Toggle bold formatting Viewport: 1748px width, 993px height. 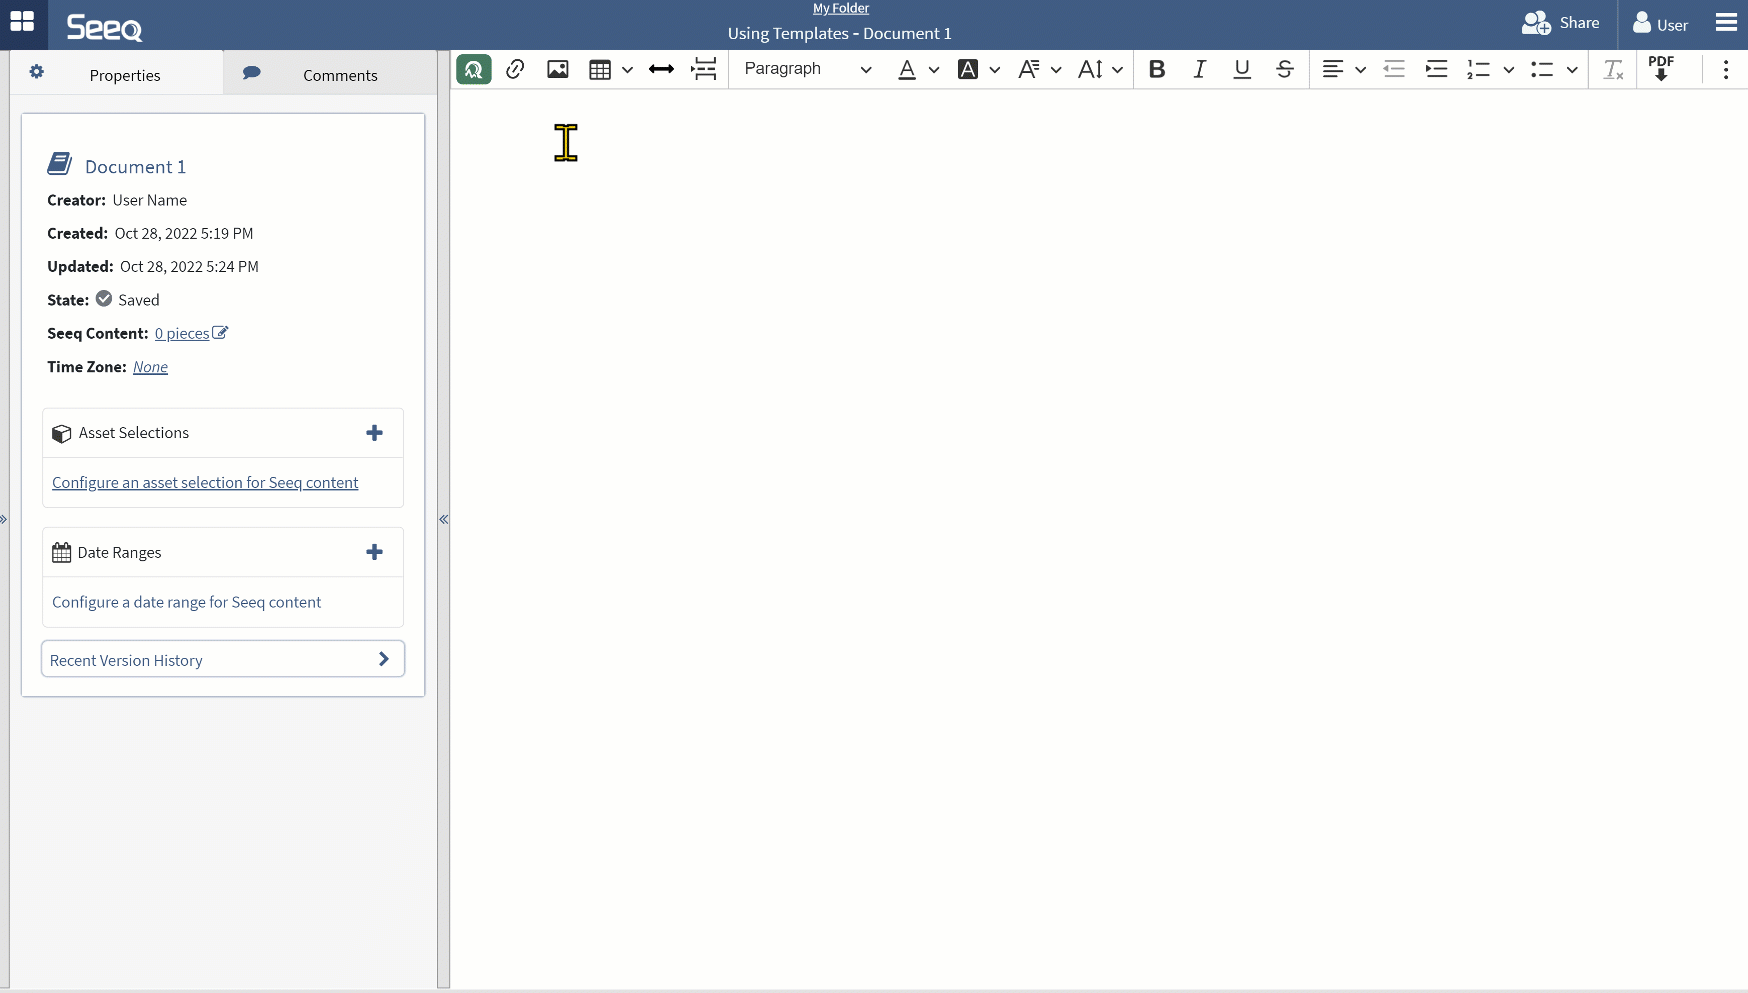tap(1157, 69)
